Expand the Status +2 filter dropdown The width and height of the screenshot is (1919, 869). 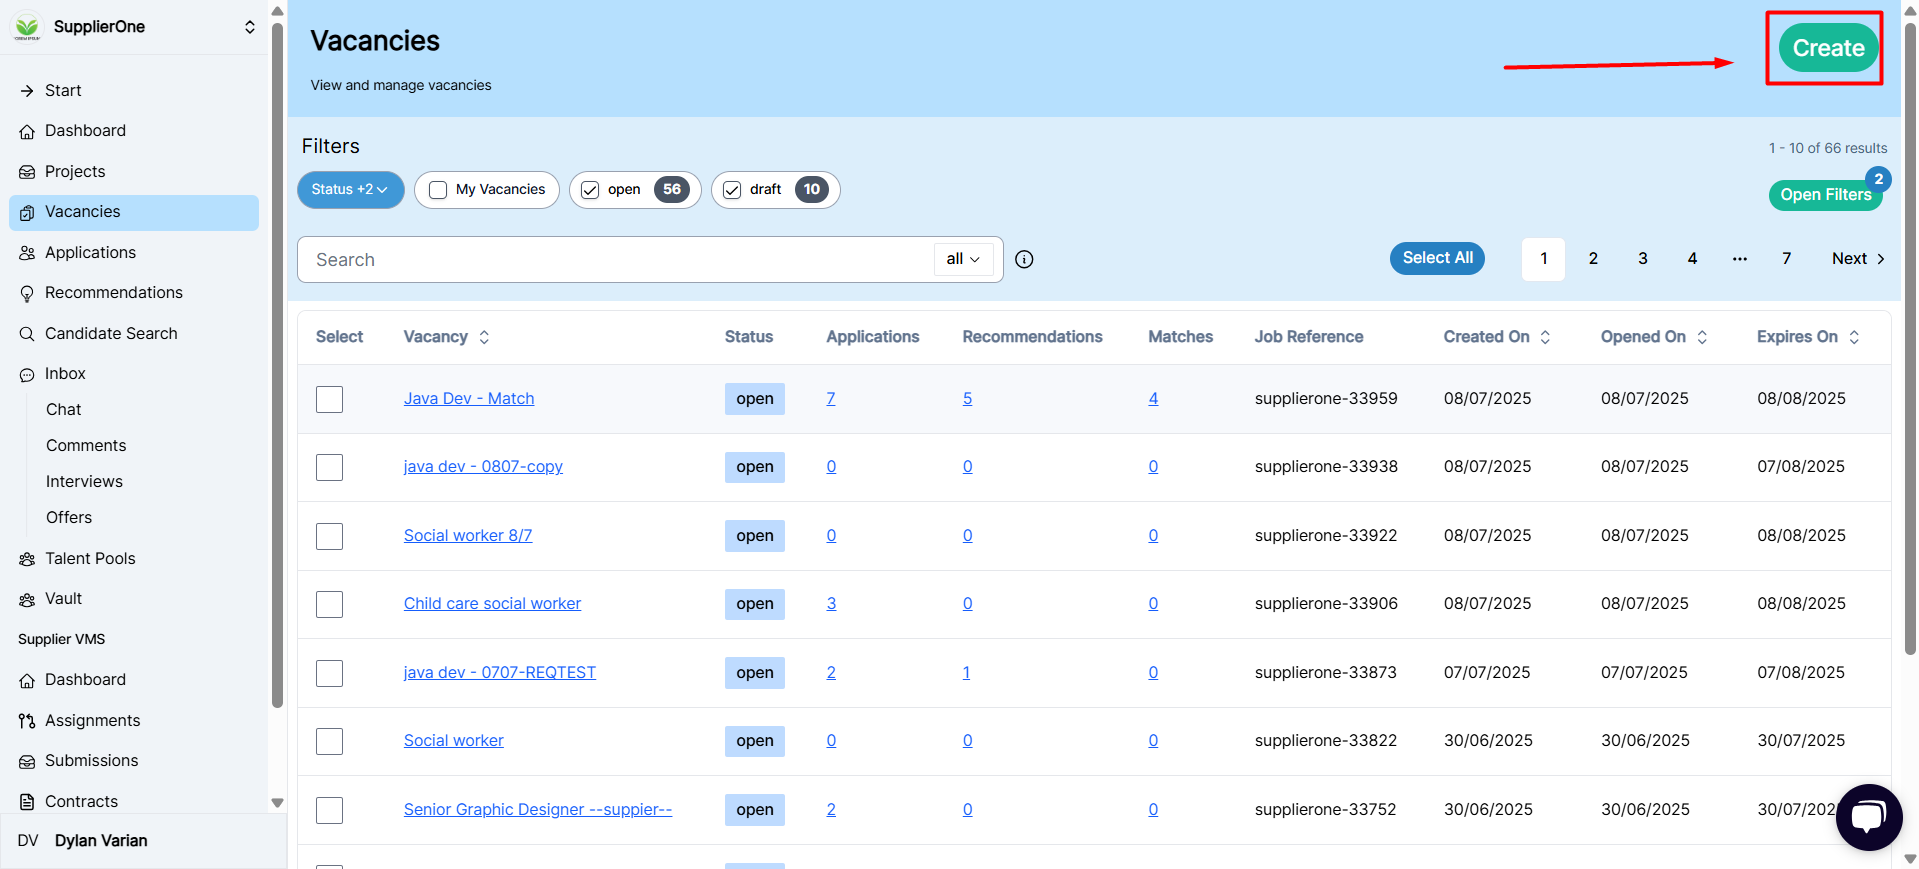(350, 190)
